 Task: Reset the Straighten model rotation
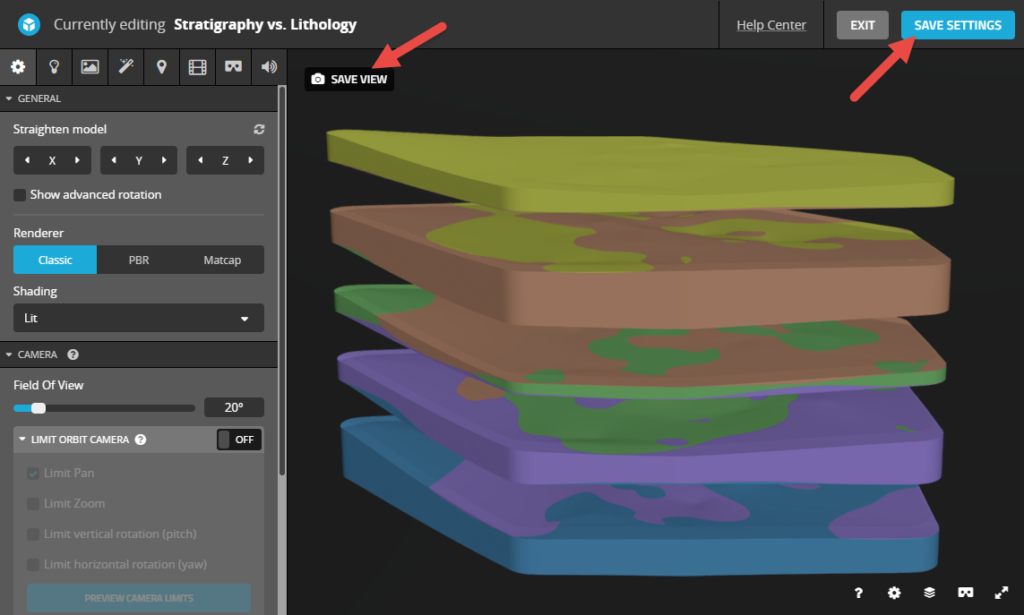click(259, 129)
